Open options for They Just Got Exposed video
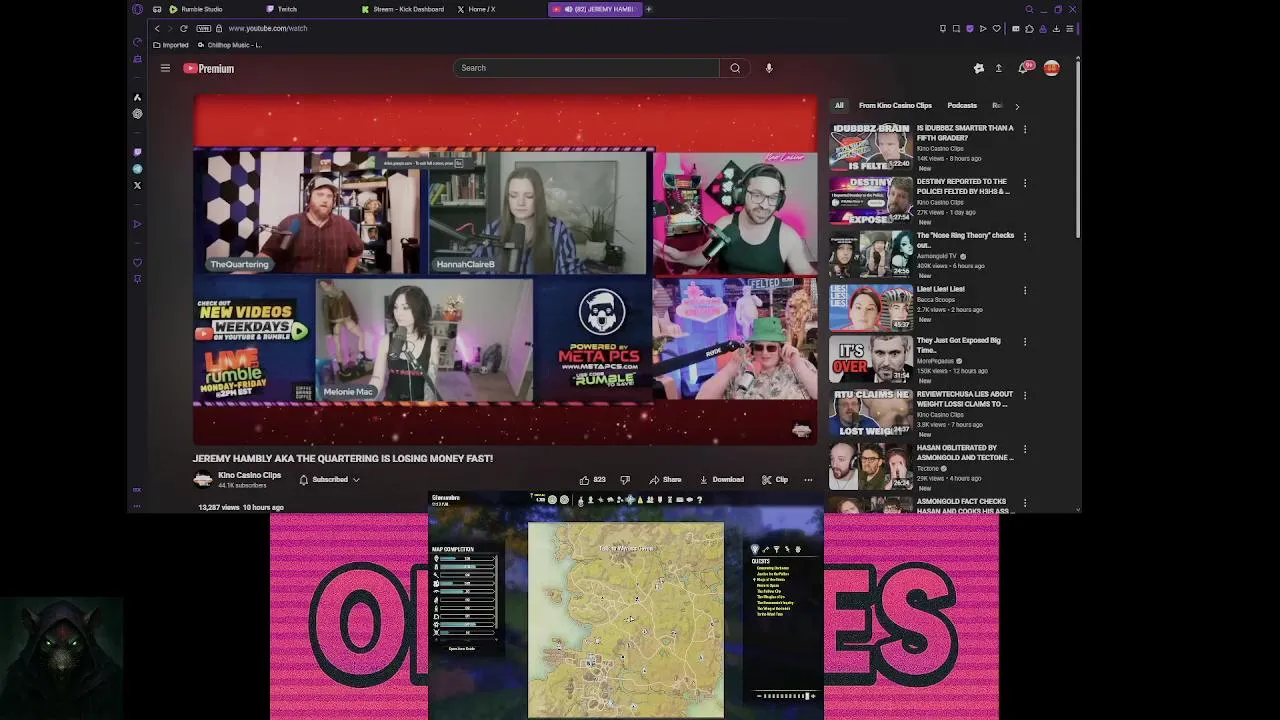This screenshot has height=720, width=1280. (x=1025, y=342)
